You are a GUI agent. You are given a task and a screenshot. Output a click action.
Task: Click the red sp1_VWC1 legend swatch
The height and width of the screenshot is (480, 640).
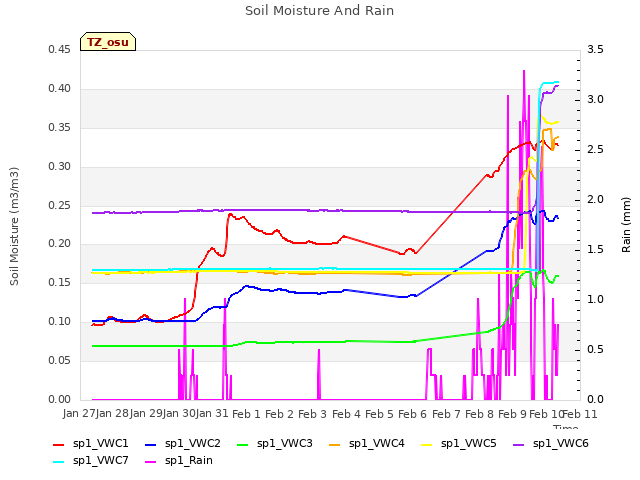point(59,444)
